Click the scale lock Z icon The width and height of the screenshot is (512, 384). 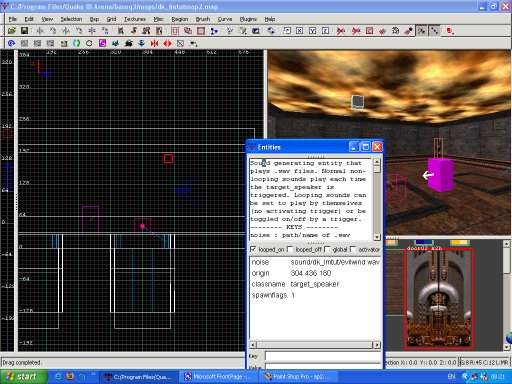tap(326, 31)
